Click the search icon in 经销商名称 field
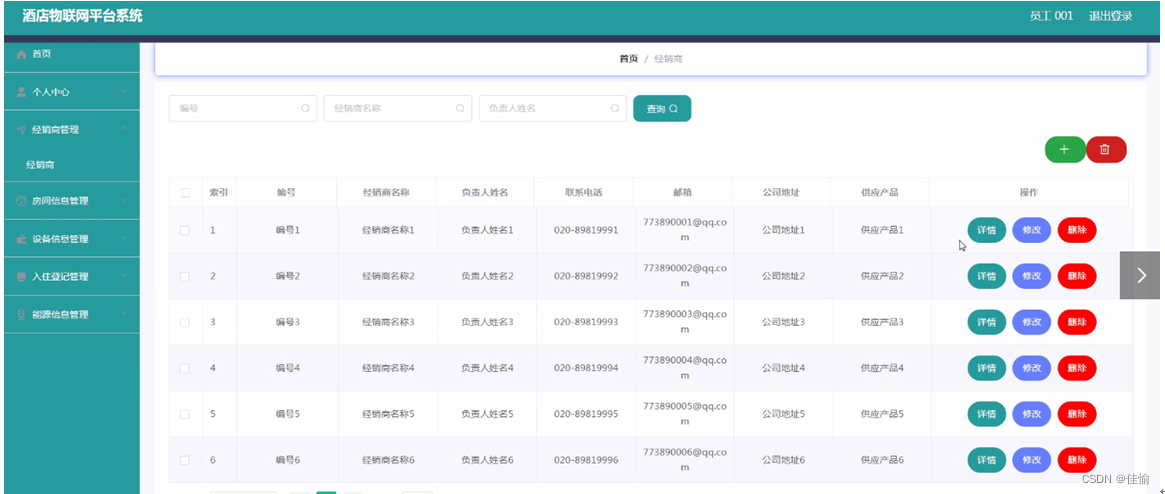The image size is (1165, 494). 460,108
